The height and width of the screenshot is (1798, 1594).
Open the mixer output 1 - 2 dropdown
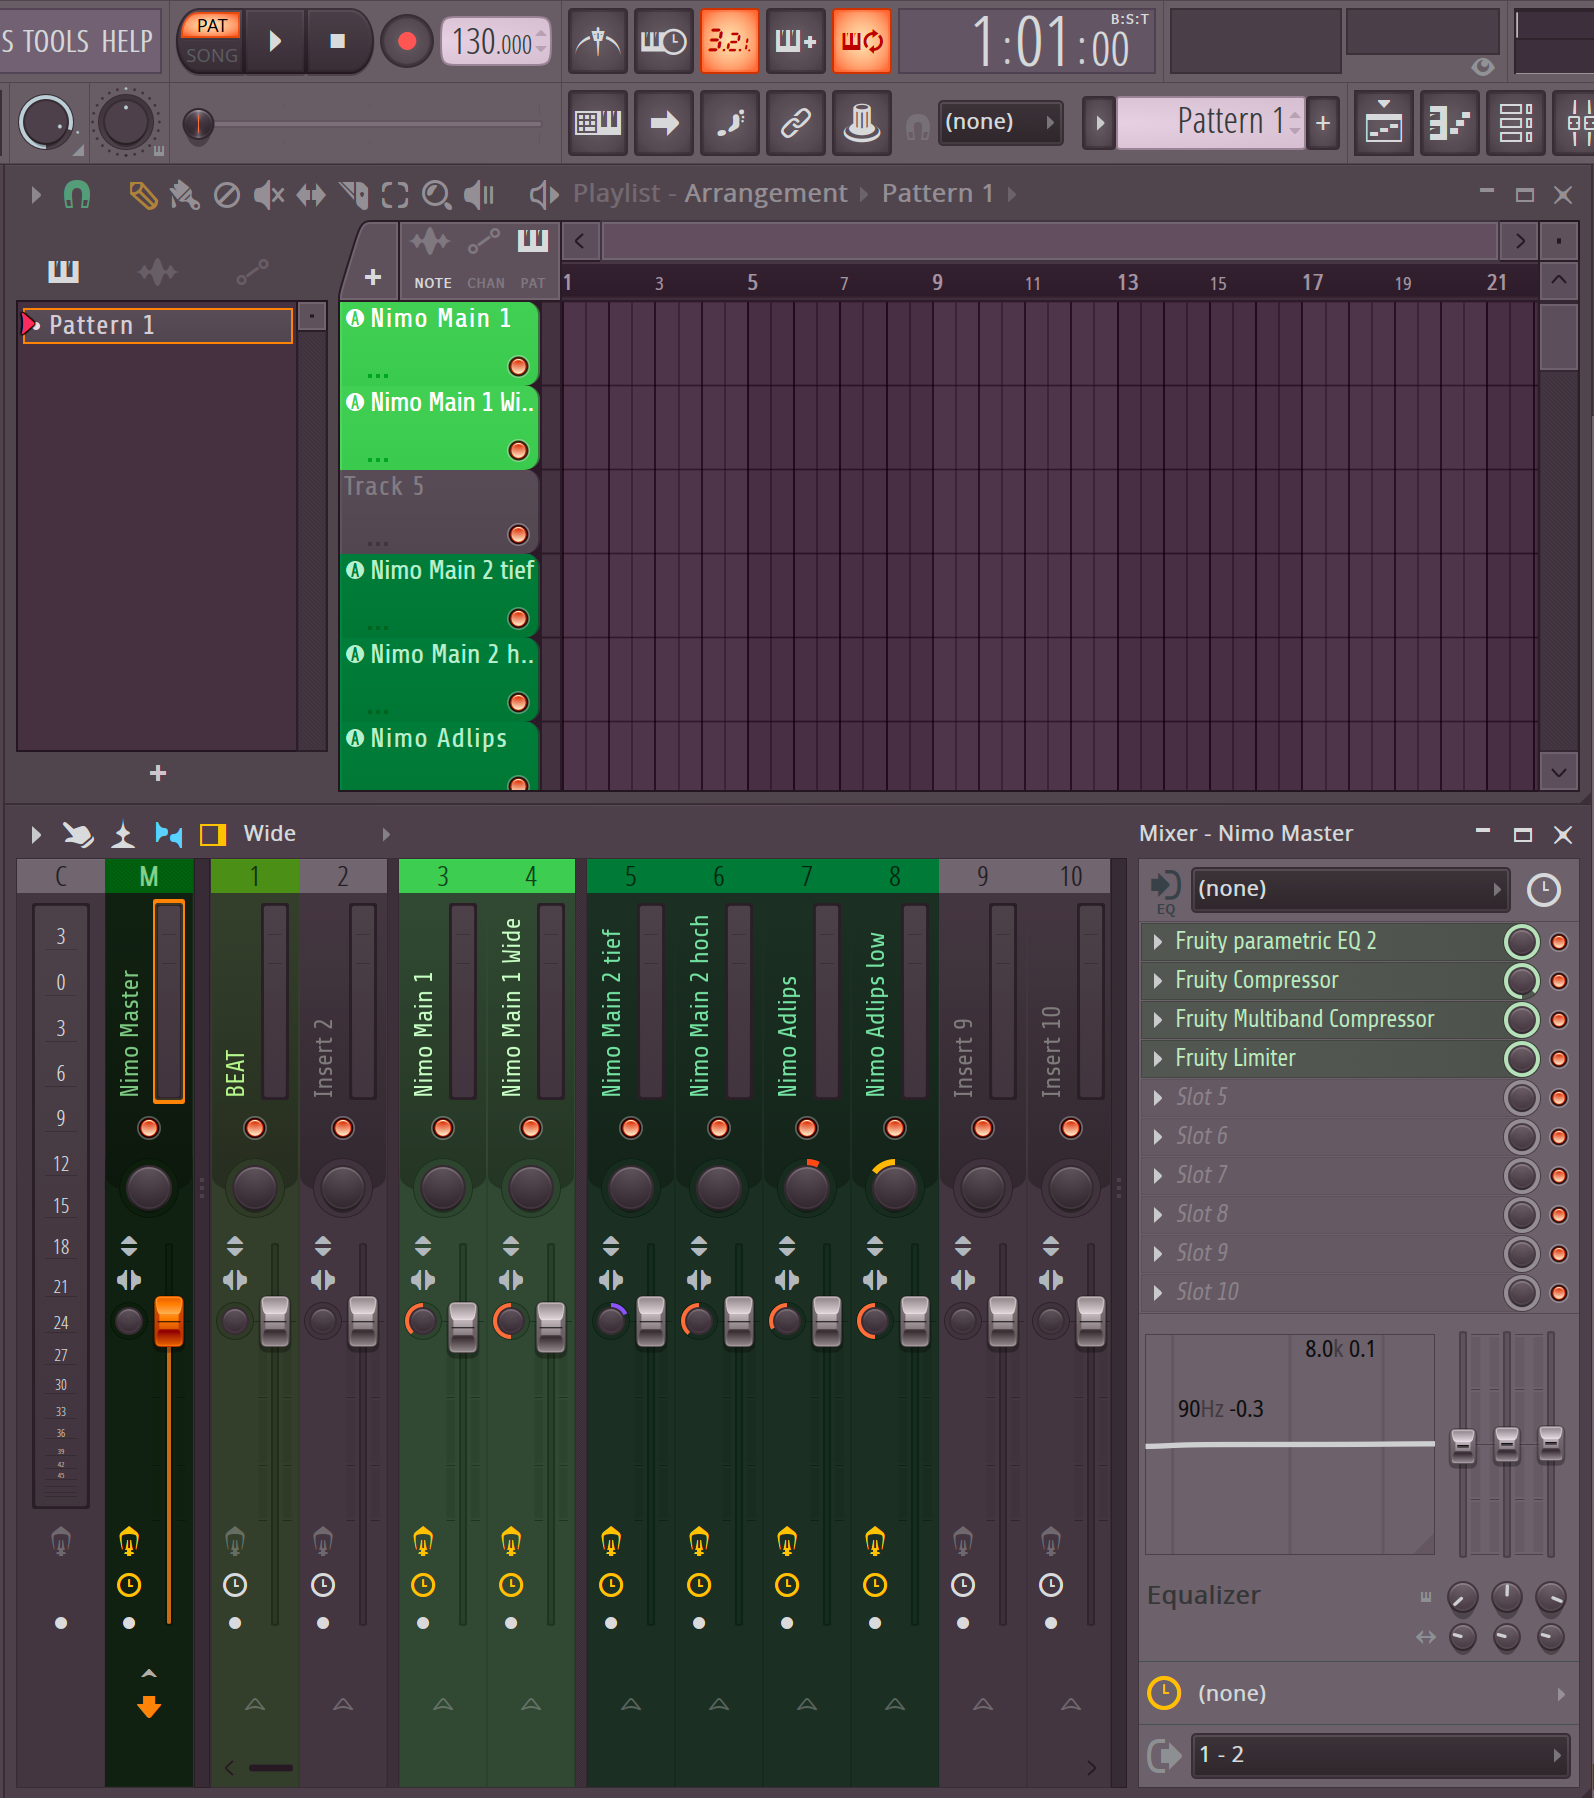tap(1380, 1755)
